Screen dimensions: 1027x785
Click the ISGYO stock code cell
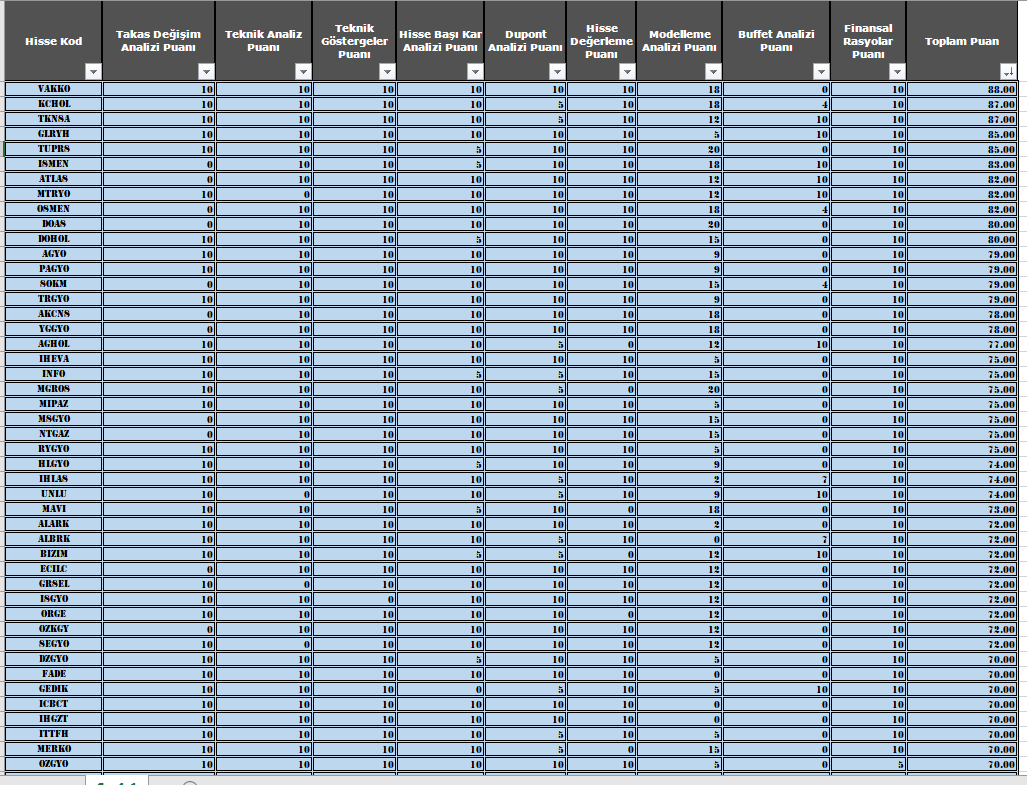click(54, 599)
